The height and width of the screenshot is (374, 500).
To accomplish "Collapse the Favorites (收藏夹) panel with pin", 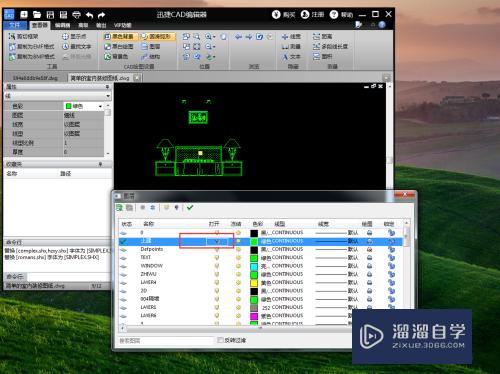I will [x=100, y=164].
